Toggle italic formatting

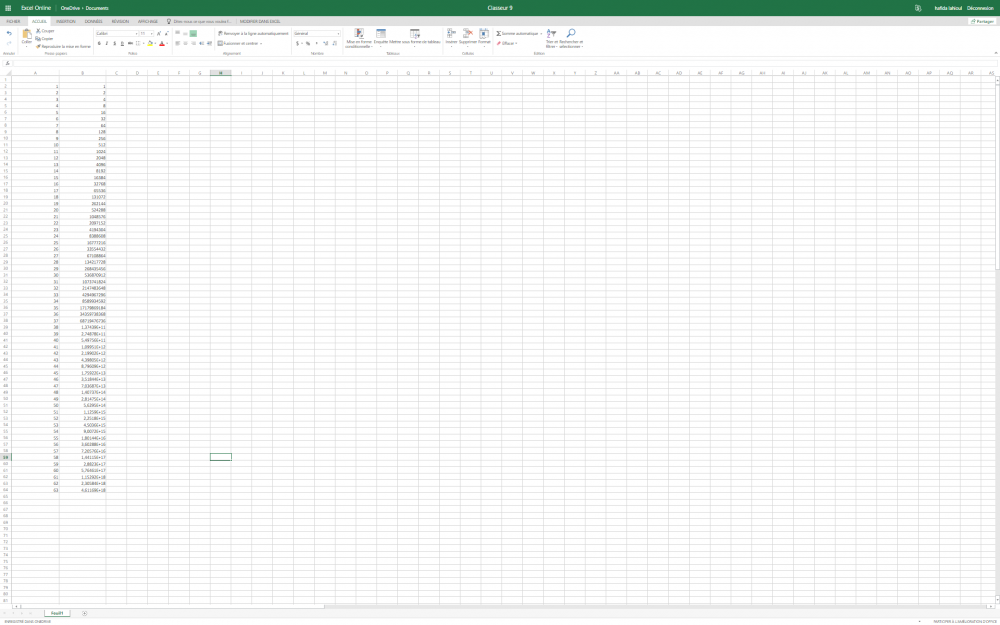107,43
